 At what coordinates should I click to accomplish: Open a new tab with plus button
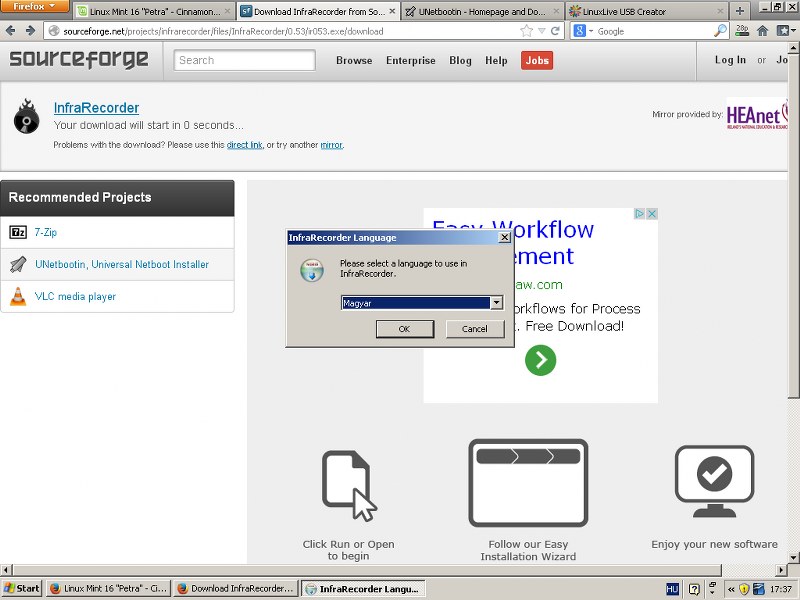pyautogui.click(x=740, y=11)
